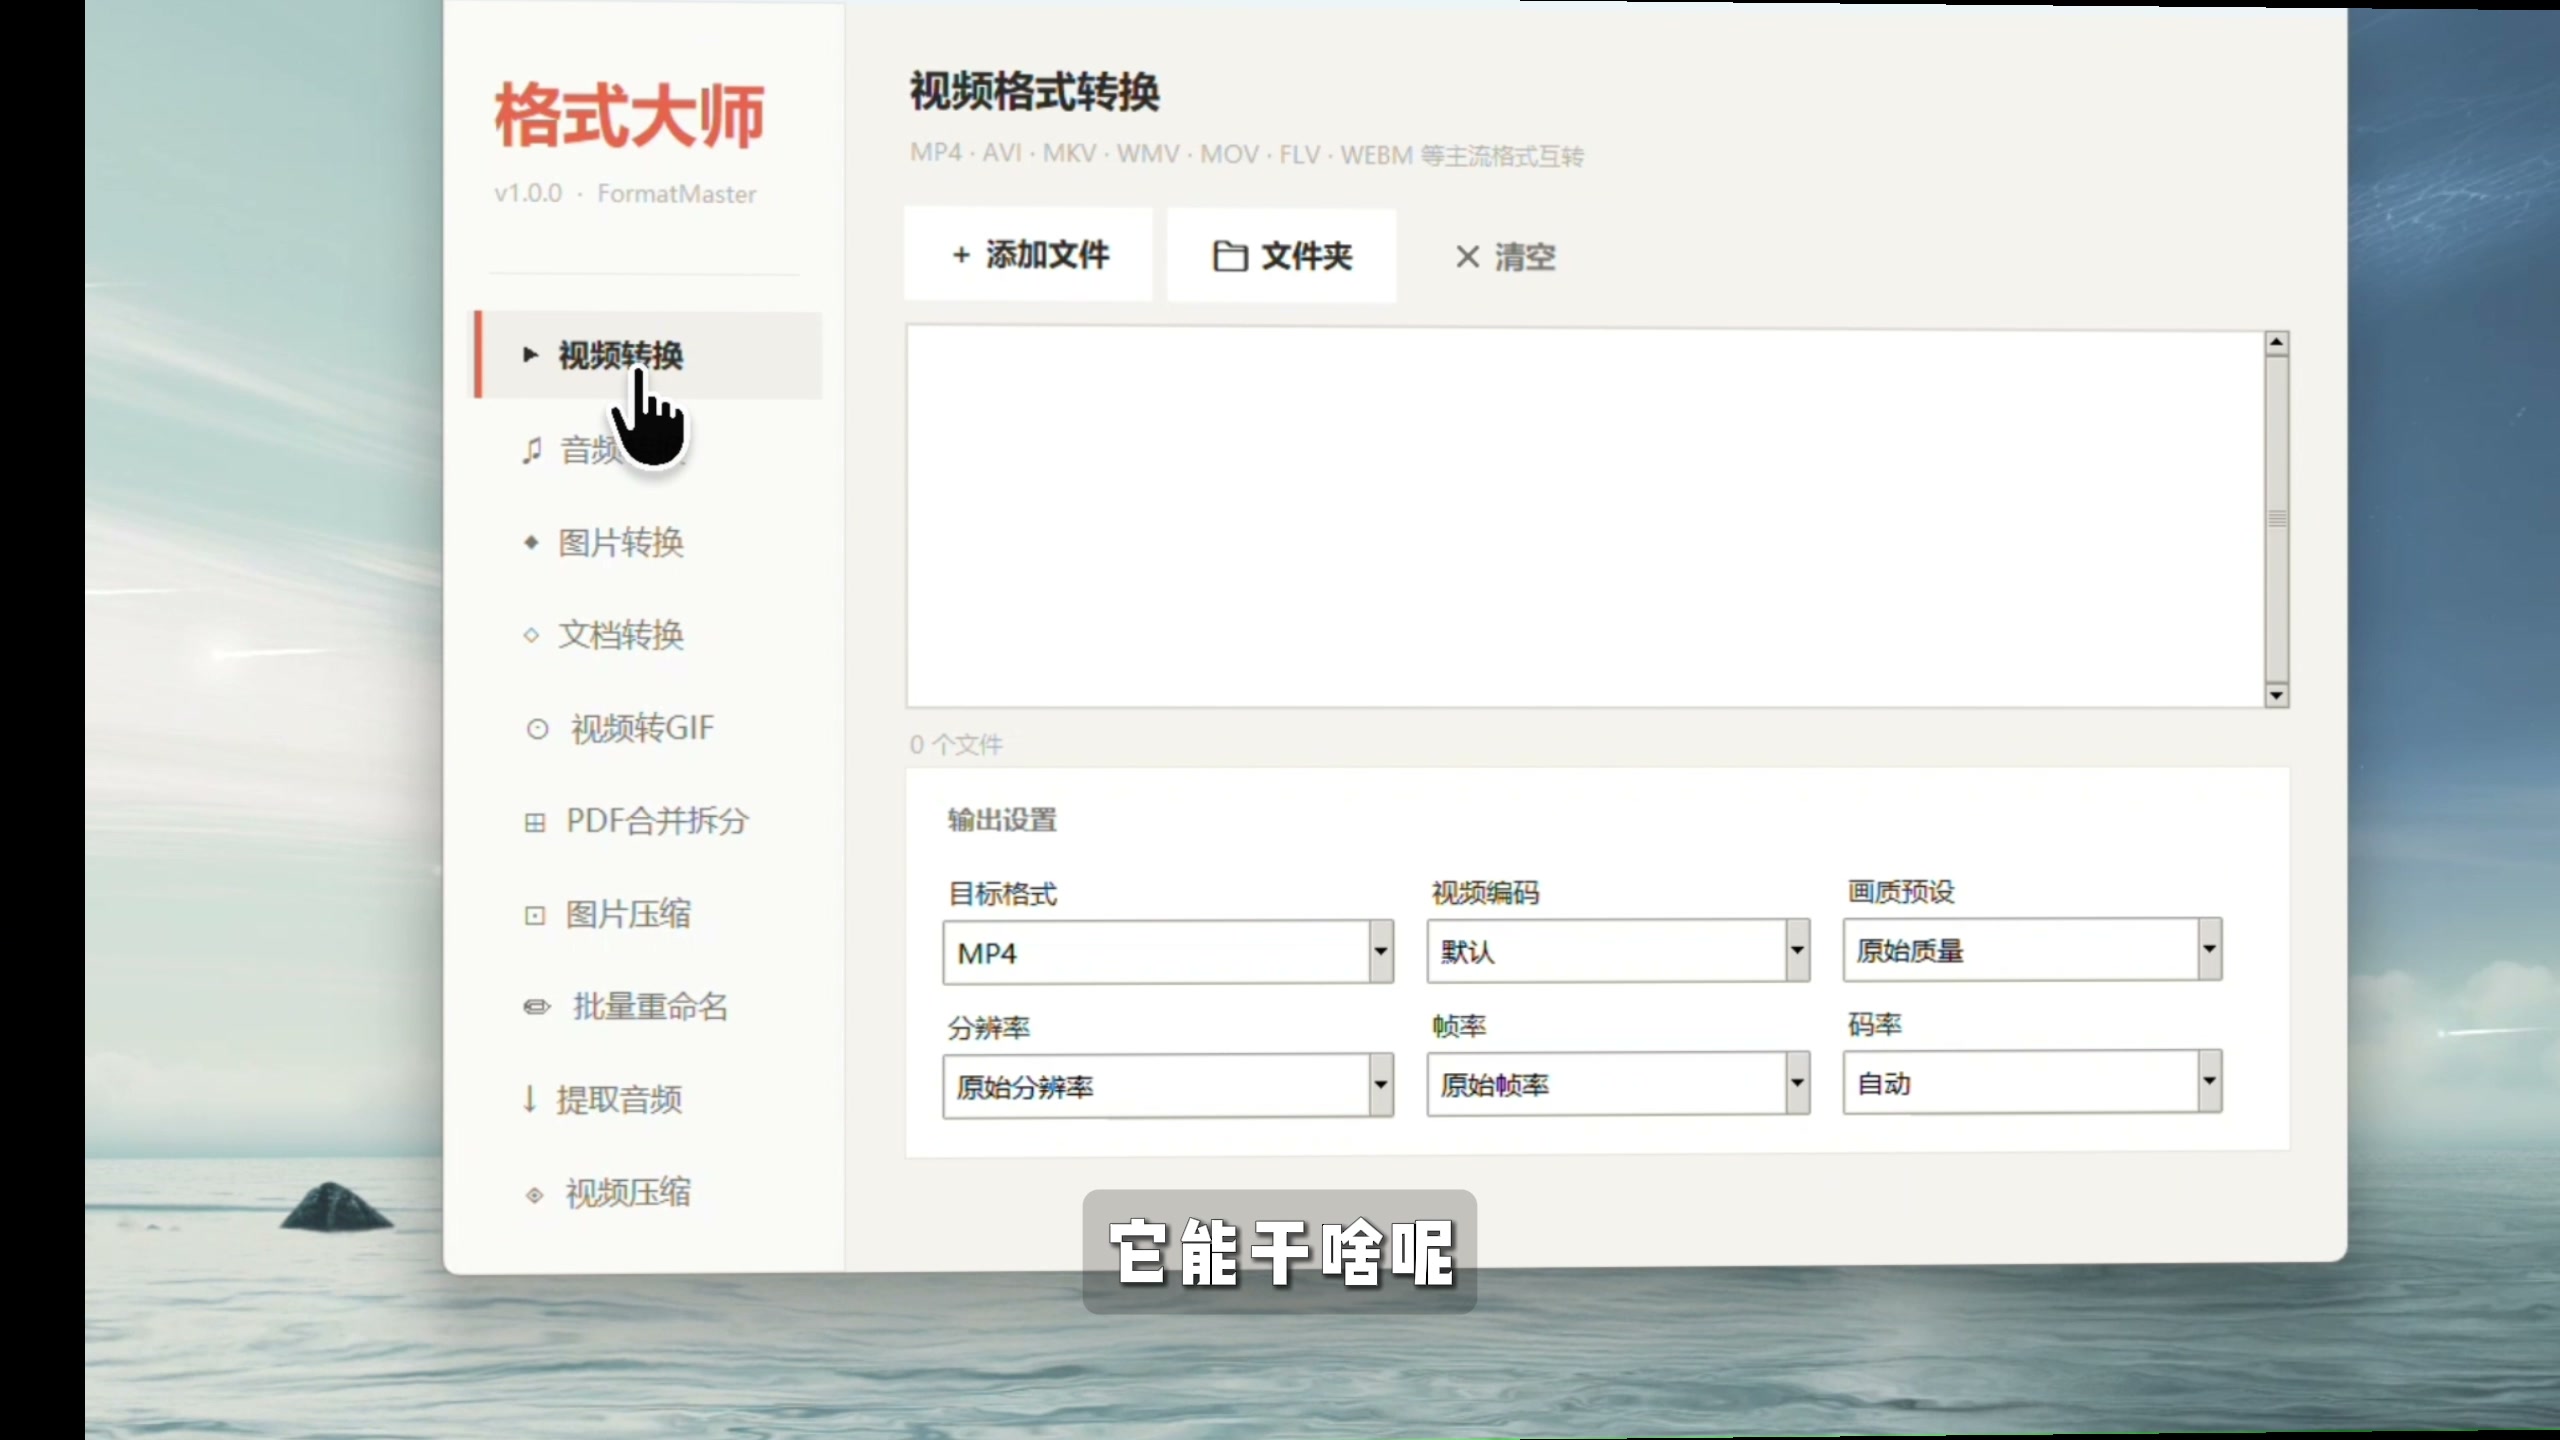The image size is (2560, 1440).
Task: Click the 清空 button
Action: (1505, 257)
